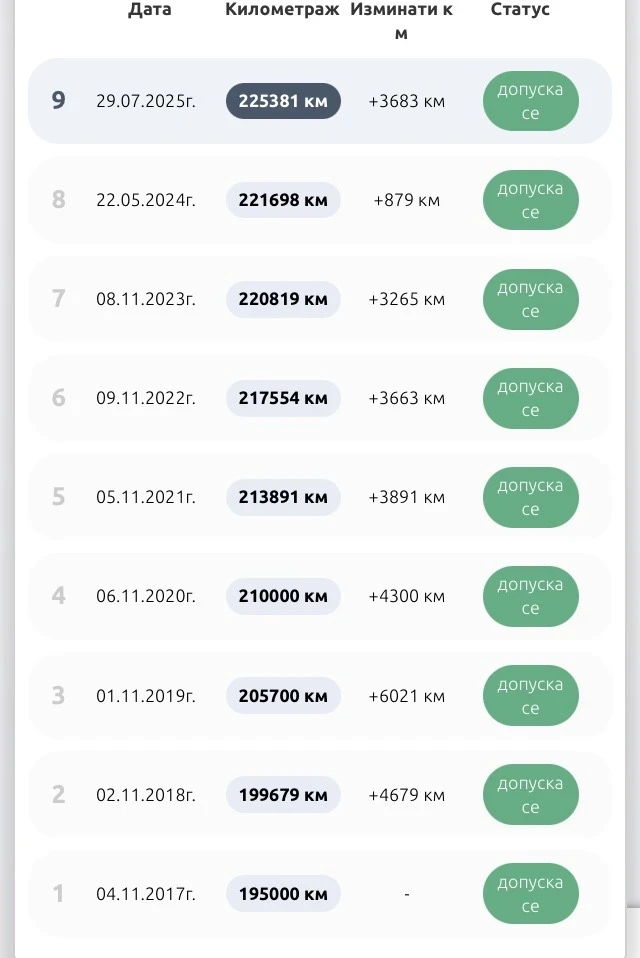
Task: Click the 213891 км mileage badge
Action: [x=283, y=497]
